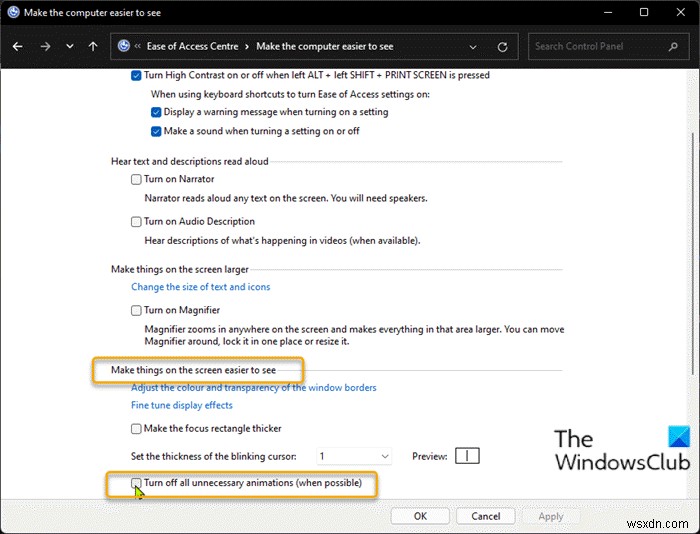The width and height of the screenshot is (700, 534).
Task: Click the title bar Ease of Access icon
Action: click(x=13, y=12)
